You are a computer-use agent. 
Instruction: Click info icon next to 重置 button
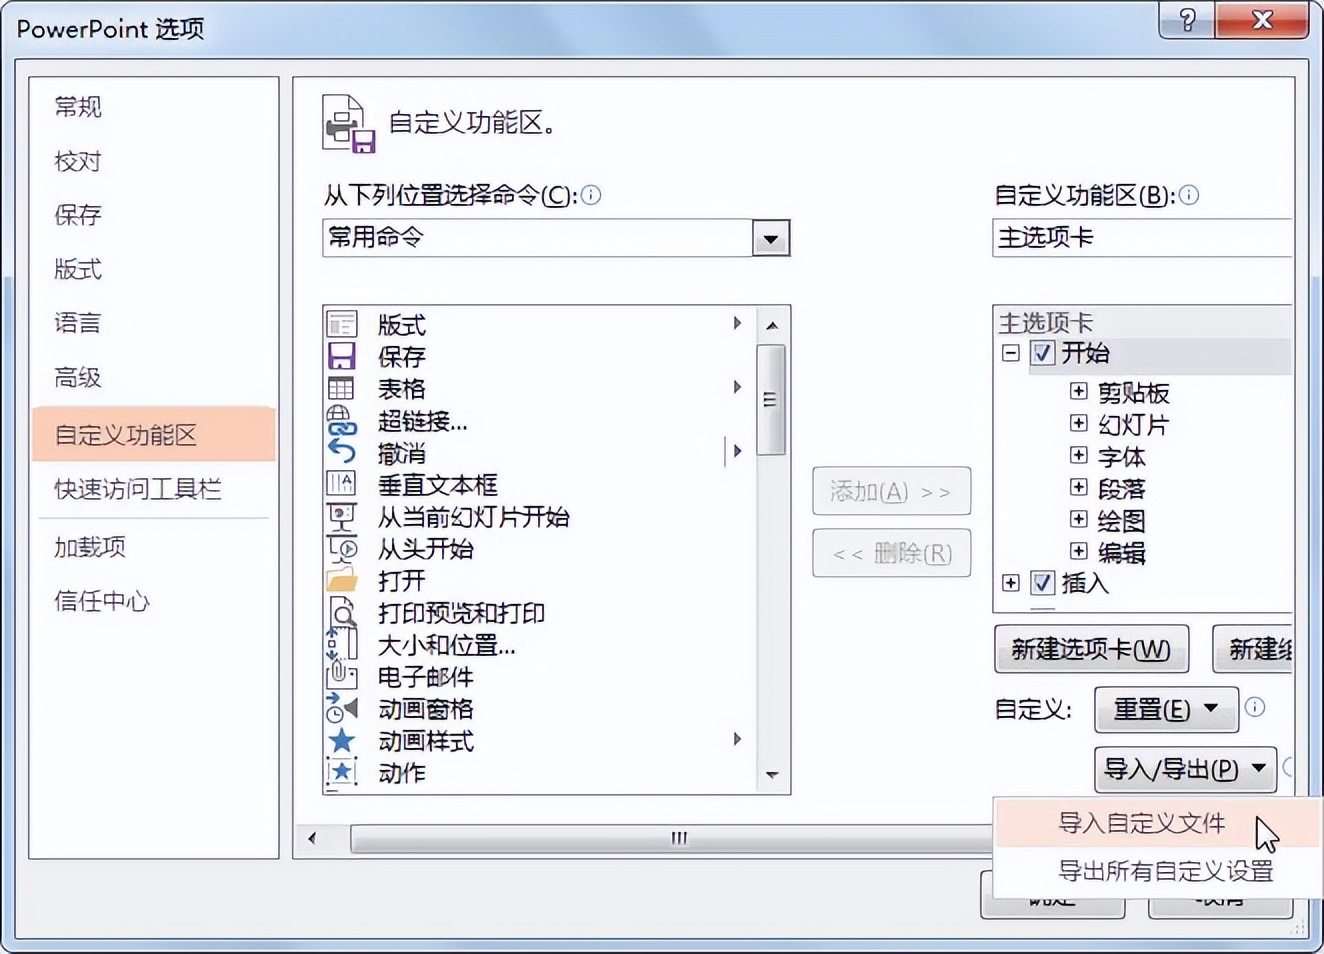pos(1255,708)
